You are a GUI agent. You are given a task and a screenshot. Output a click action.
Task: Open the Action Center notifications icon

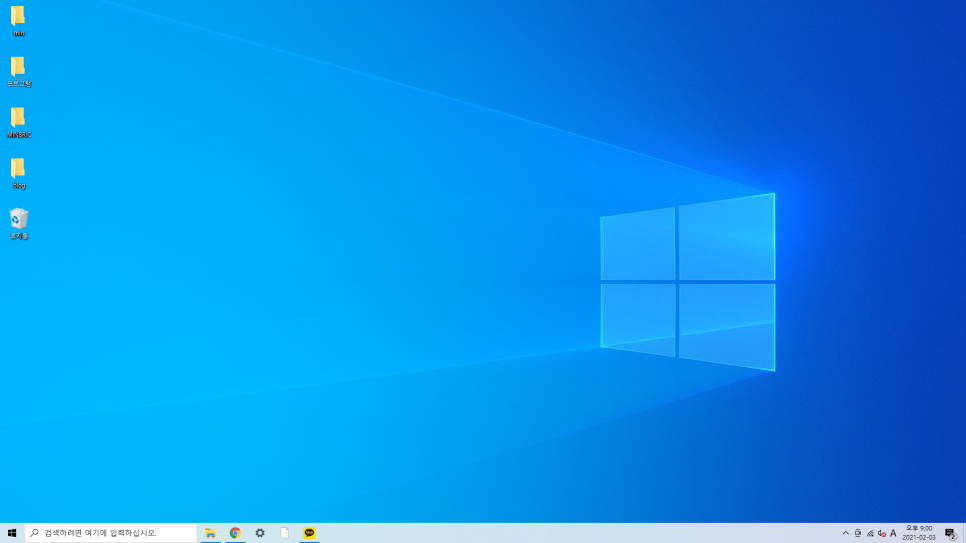[951, 533]
